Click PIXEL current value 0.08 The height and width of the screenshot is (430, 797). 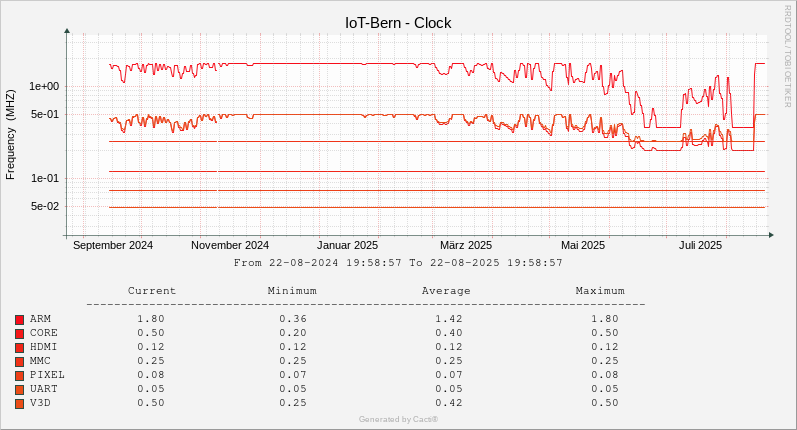[x=151, y=375]
